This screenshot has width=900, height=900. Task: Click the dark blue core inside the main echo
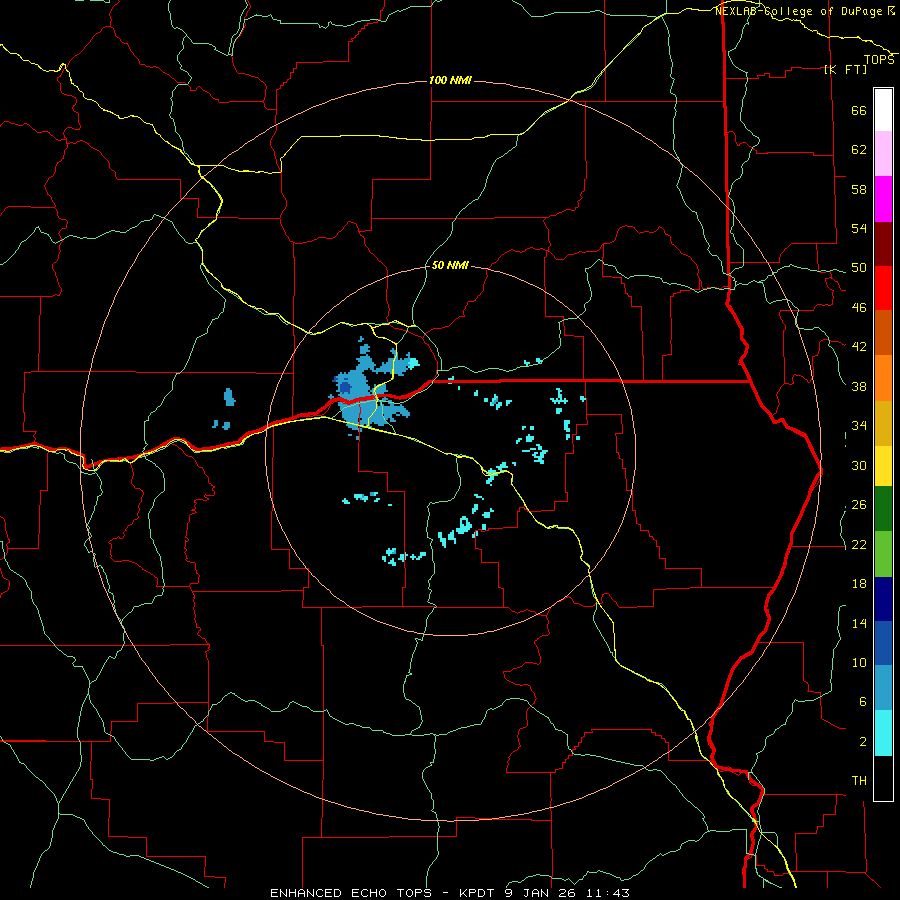point(345,389)
